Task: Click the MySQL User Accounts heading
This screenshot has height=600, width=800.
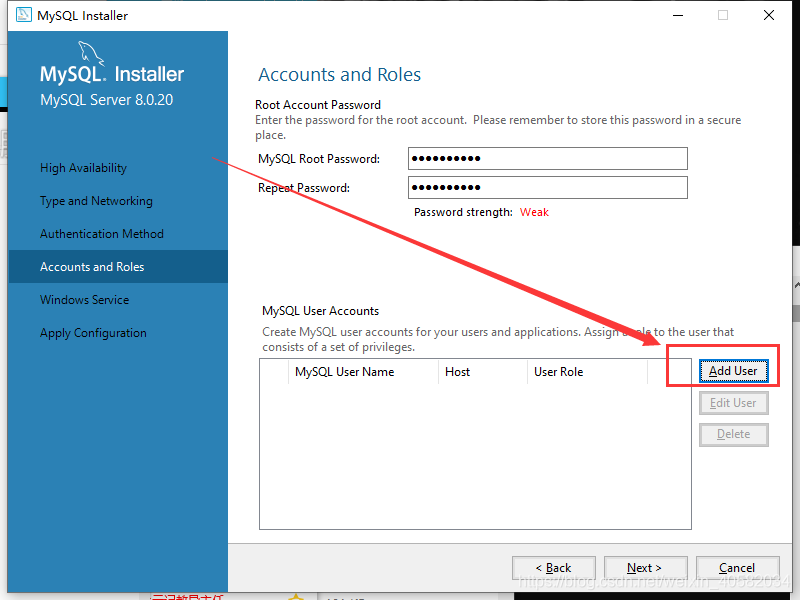Action: tap(320, 311)
